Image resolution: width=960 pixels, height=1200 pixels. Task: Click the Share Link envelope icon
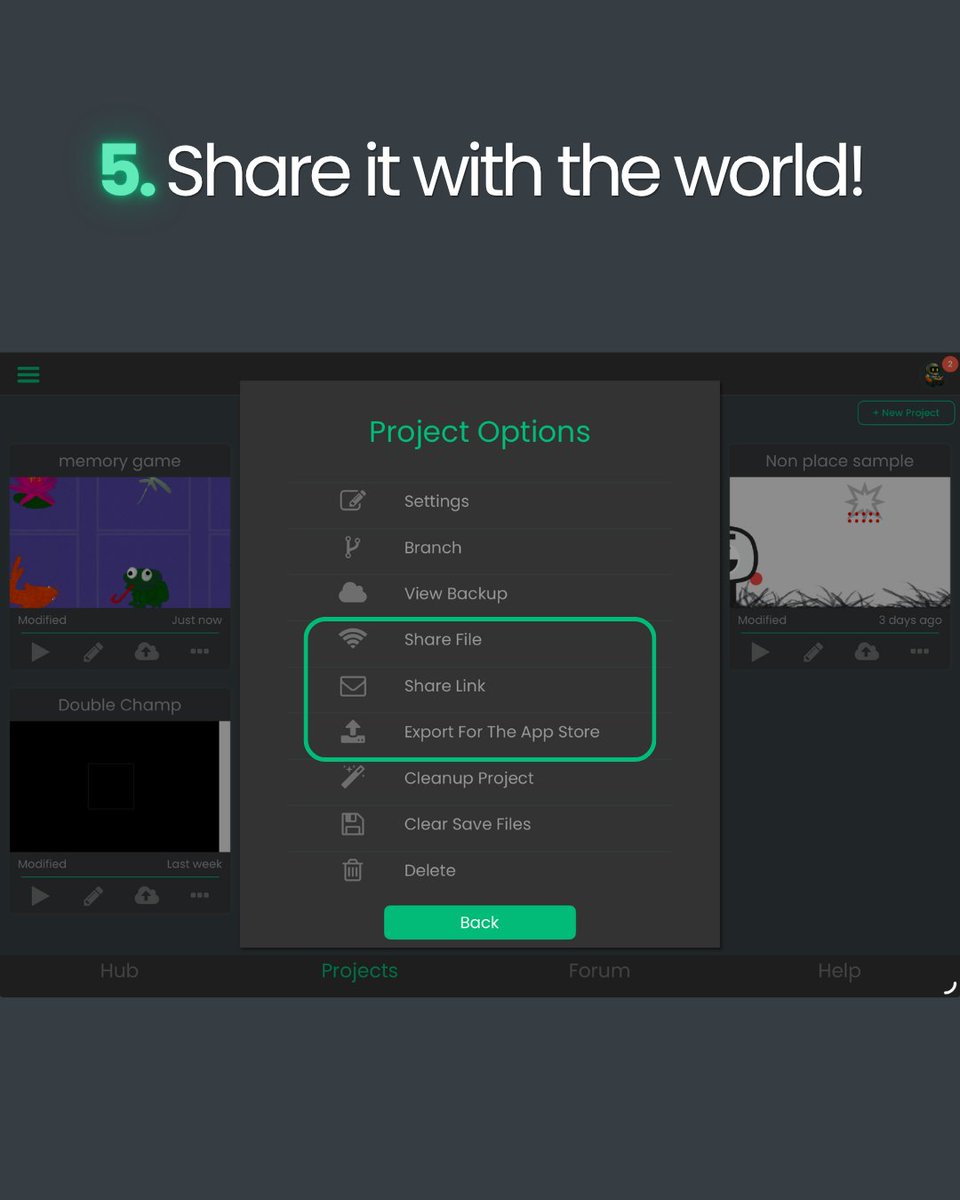(x=353, y=686)
